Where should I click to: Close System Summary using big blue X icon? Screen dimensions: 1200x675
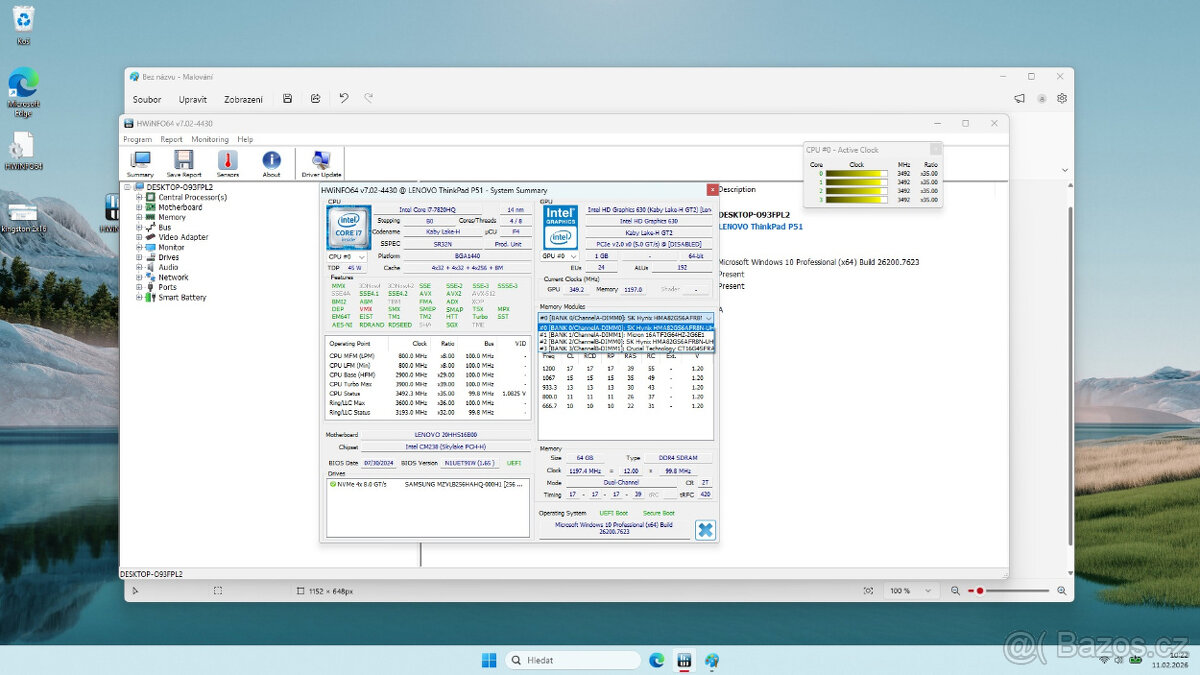click(705, 530)
